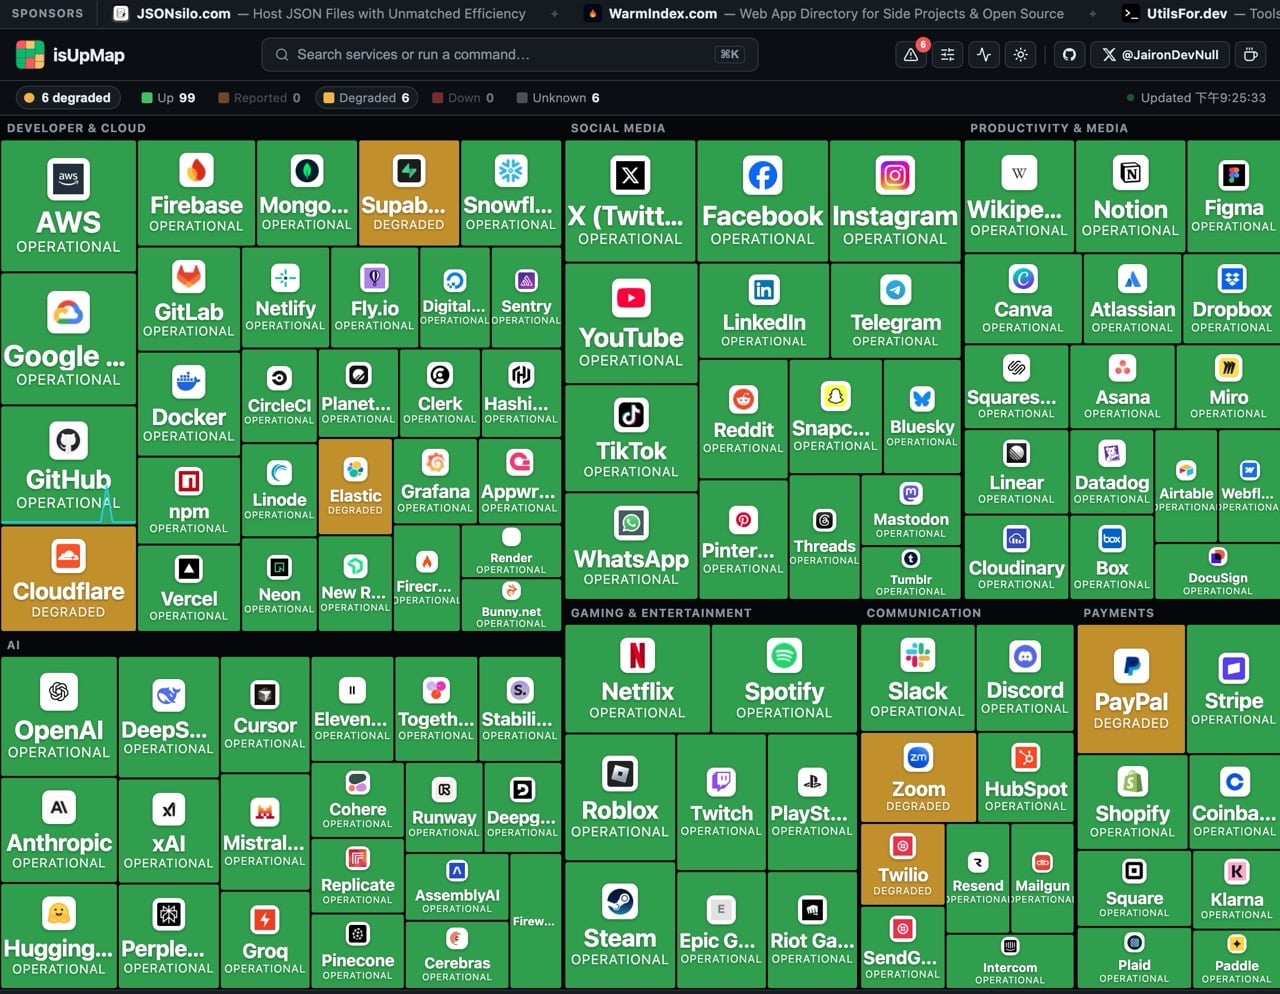1280x994 pixels.
Task: Click the activity pulse icon in header
Action: (x=984, y=55)
